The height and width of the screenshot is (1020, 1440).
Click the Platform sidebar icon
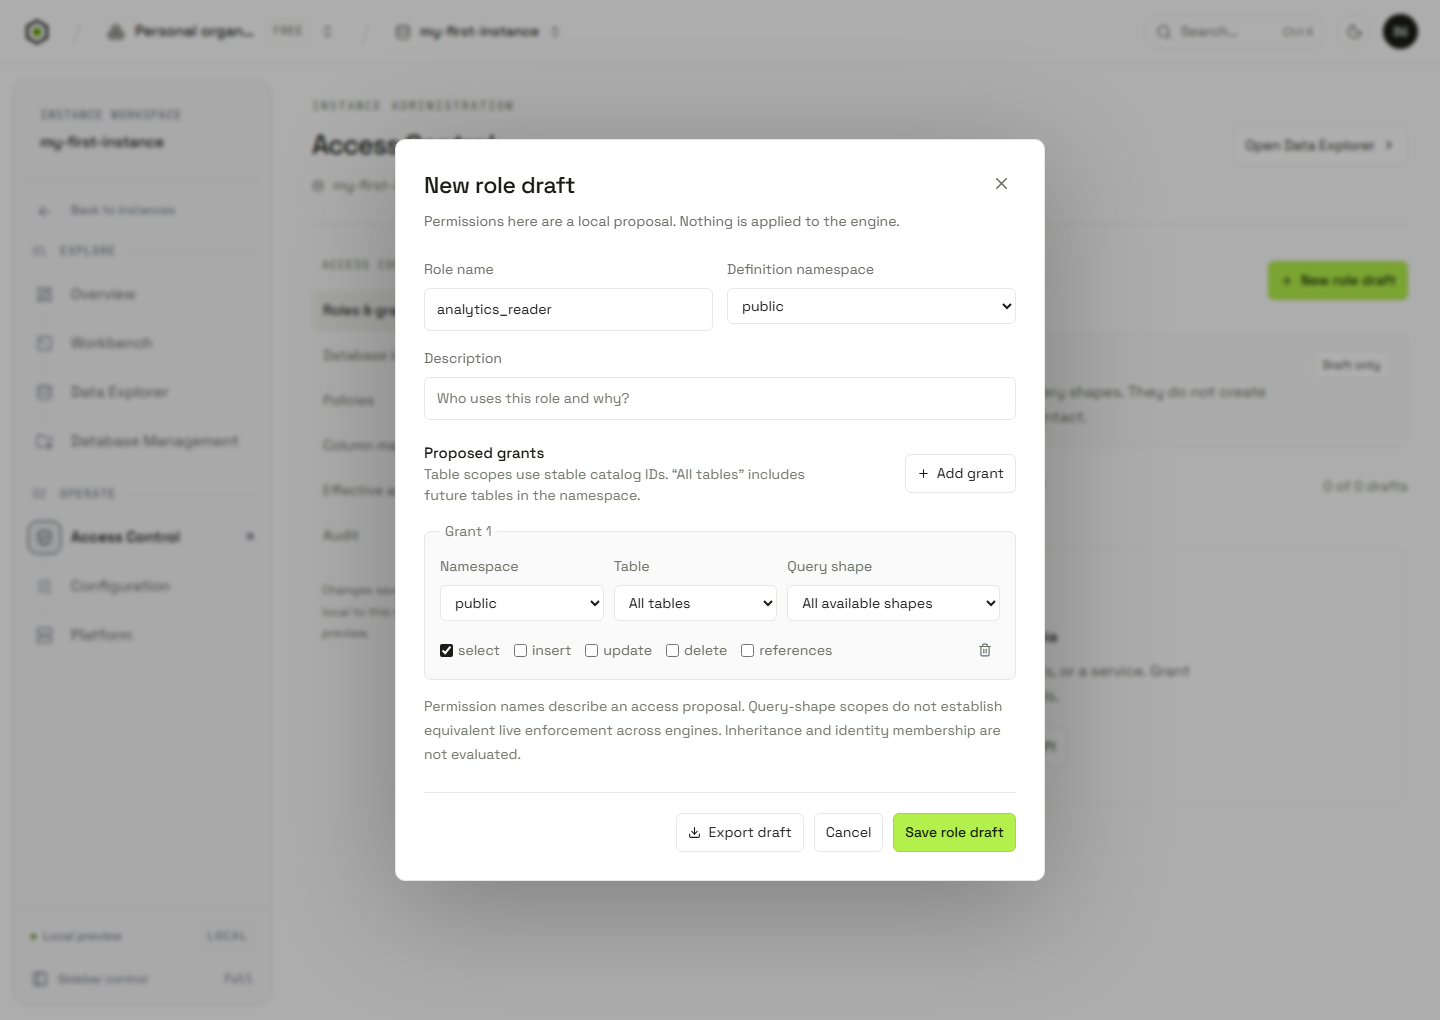[44, 635]
